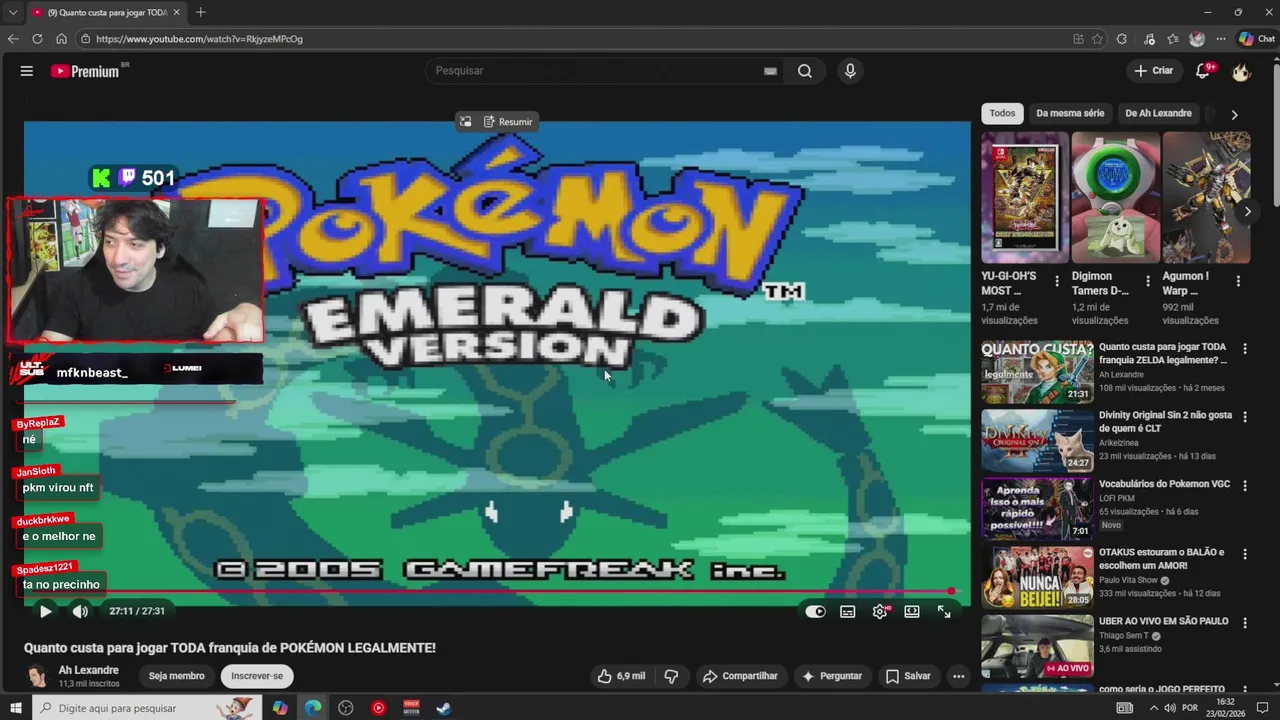This screenshot has height=720, width=1280.
Task: Select the Todos filter chip
Action: click(1002, 113)
